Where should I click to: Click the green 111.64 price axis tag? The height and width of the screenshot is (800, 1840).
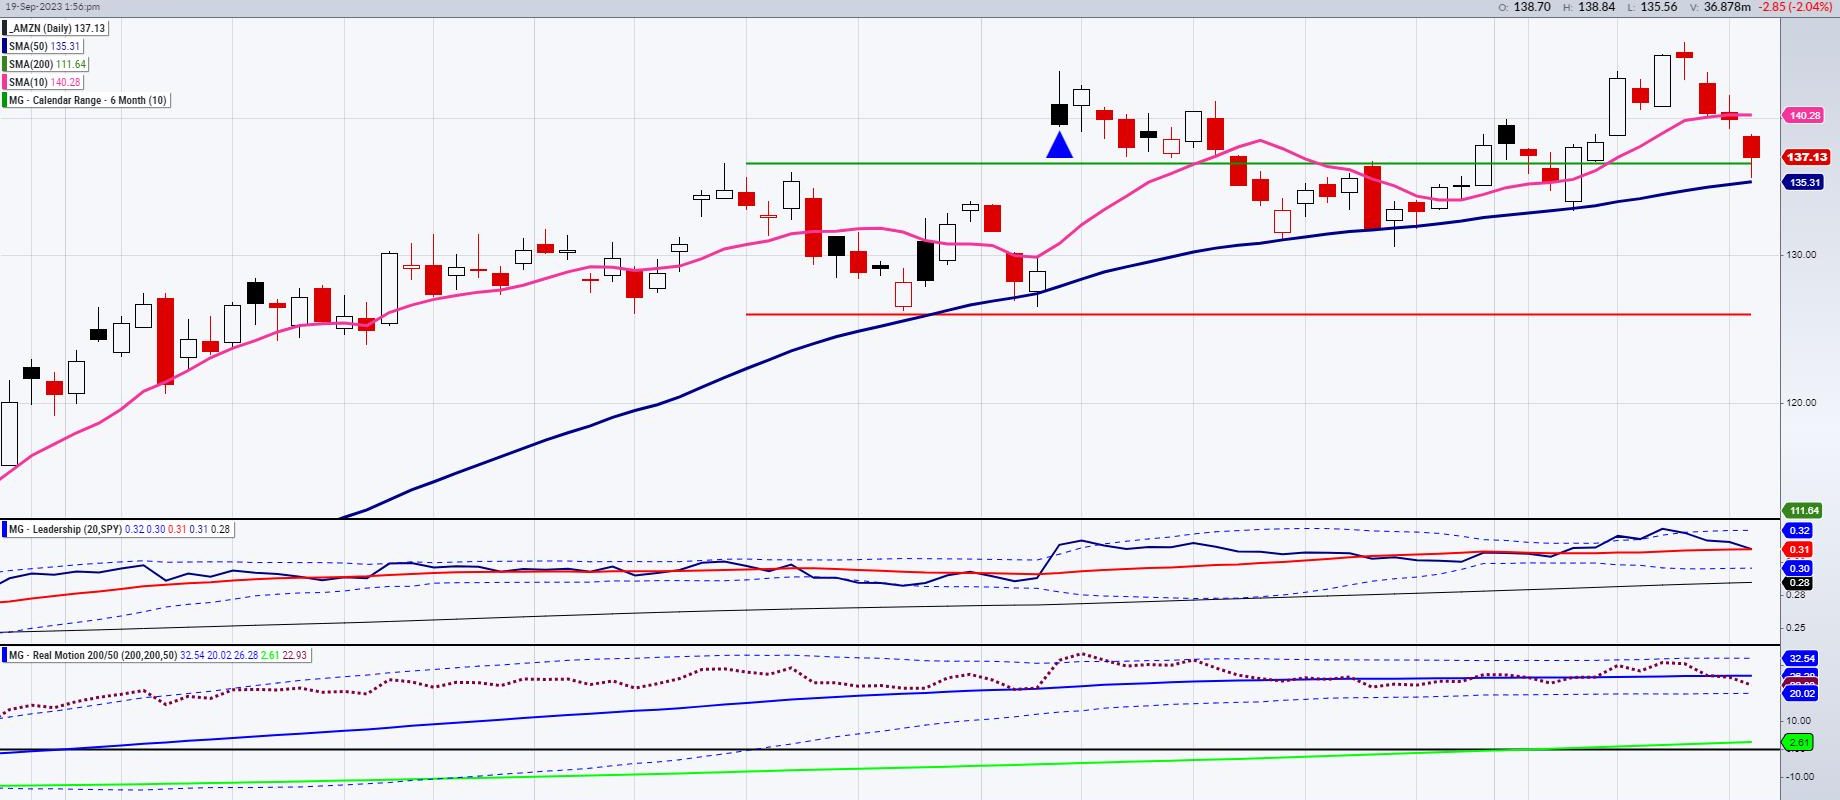click(x=1804, y=510)
